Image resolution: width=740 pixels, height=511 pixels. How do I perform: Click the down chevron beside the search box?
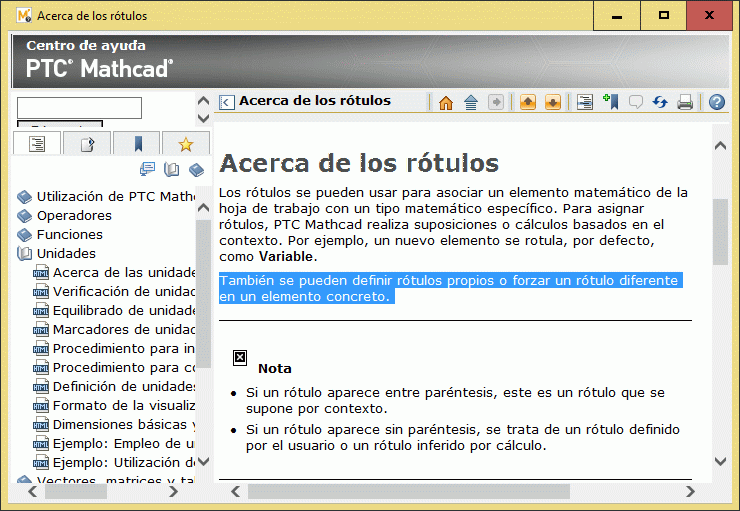[203, 118]
